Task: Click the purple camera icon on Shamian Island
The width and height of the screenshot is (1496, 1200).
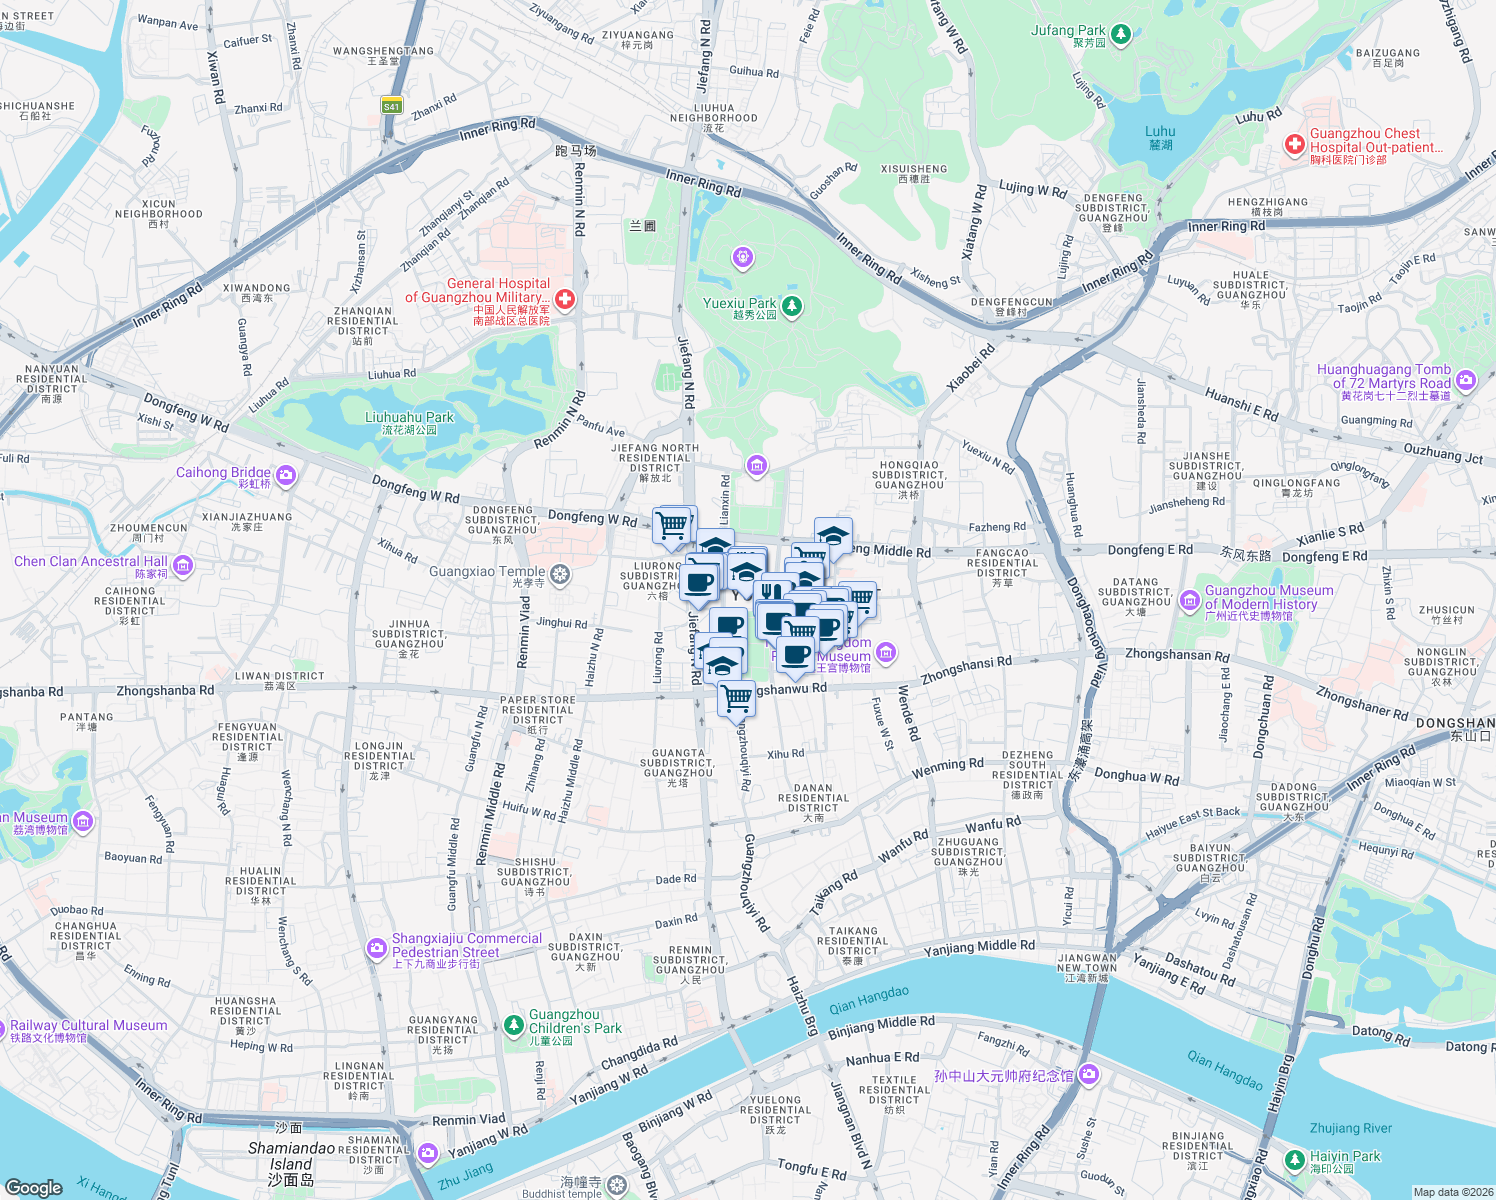Action: (x=428, y=1153)
